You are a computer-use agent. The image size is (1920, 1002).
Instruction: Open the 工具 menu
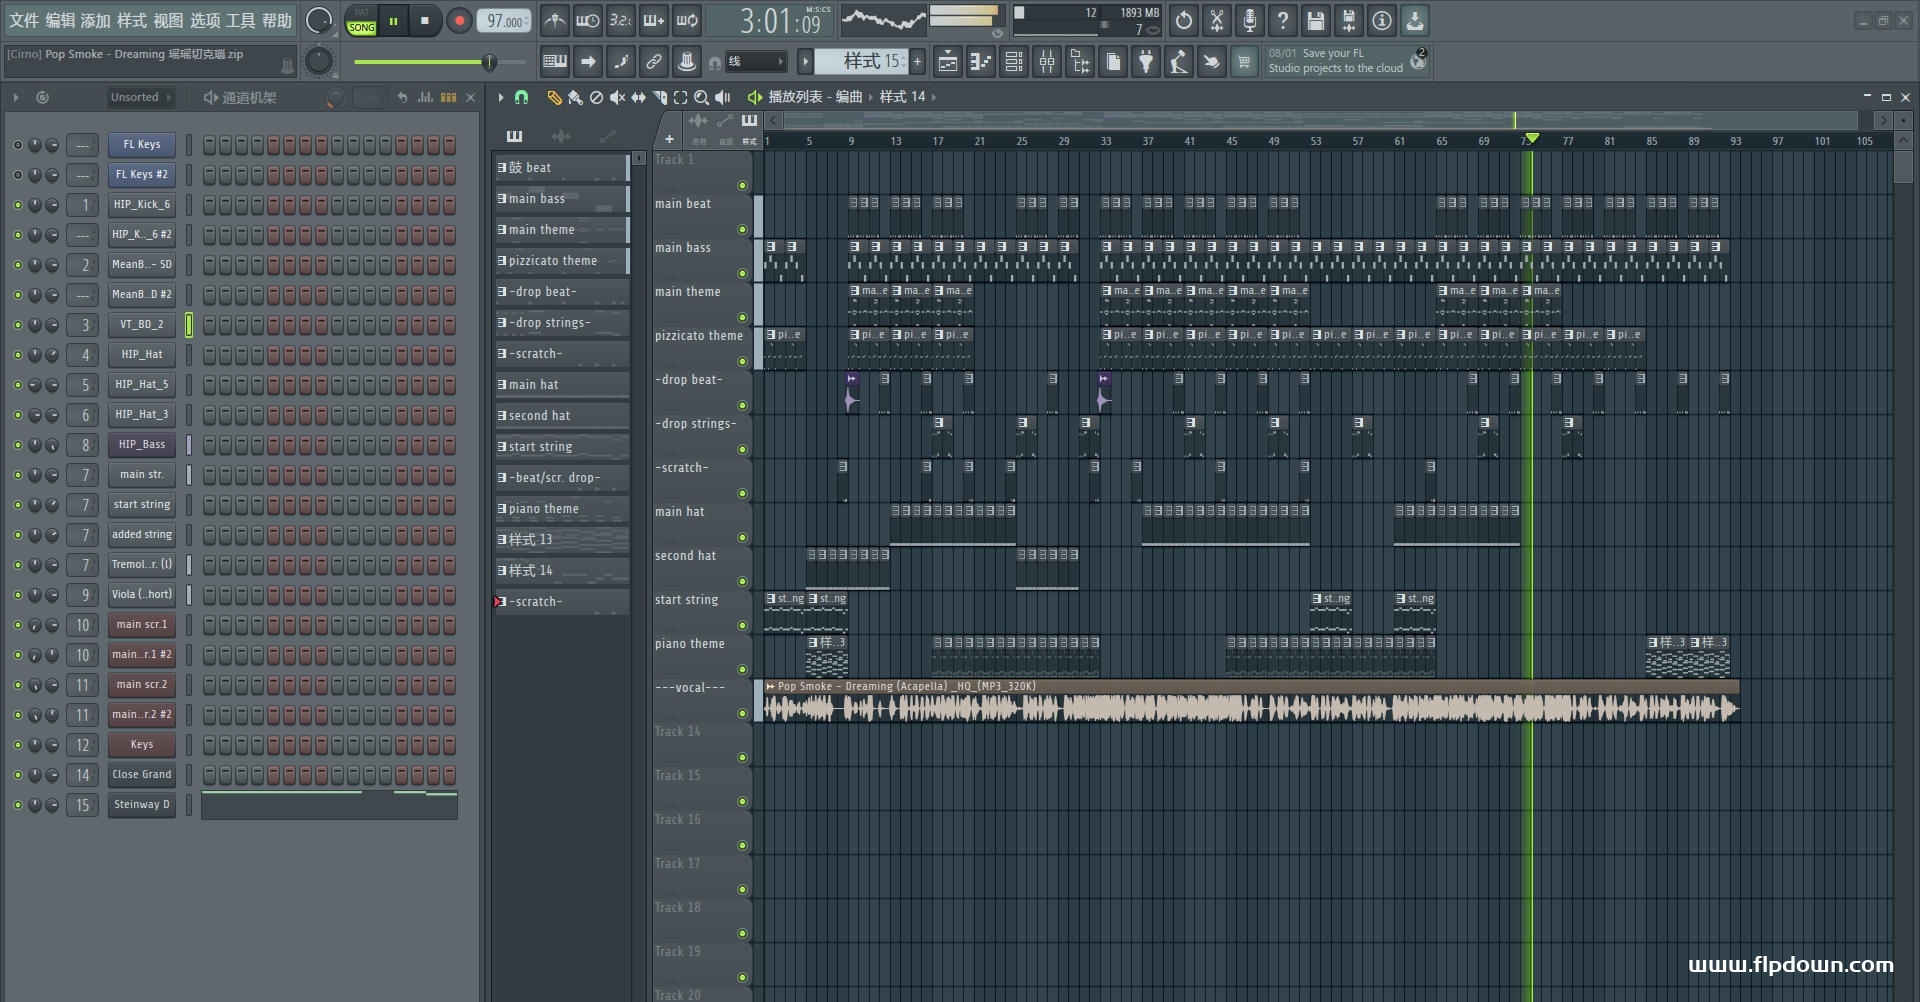[x=241, y=20]
